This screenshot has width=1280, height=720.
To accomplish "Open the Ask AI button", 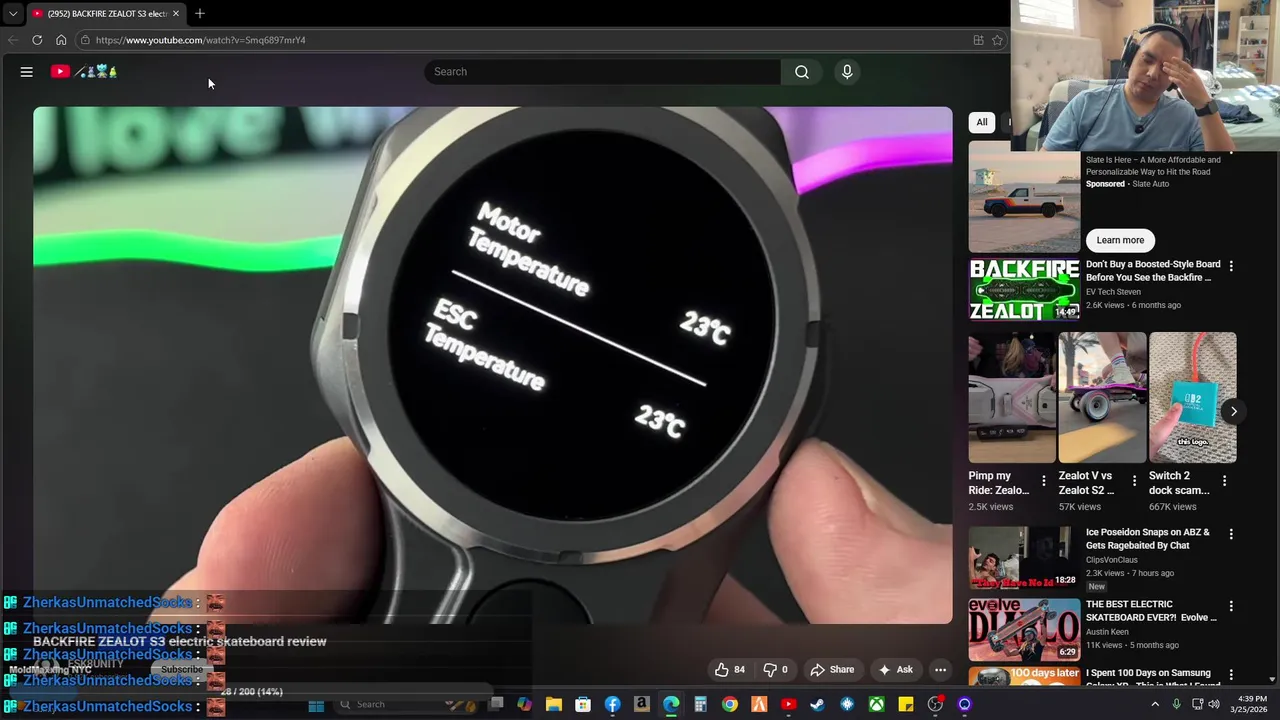I will (895, 670).
